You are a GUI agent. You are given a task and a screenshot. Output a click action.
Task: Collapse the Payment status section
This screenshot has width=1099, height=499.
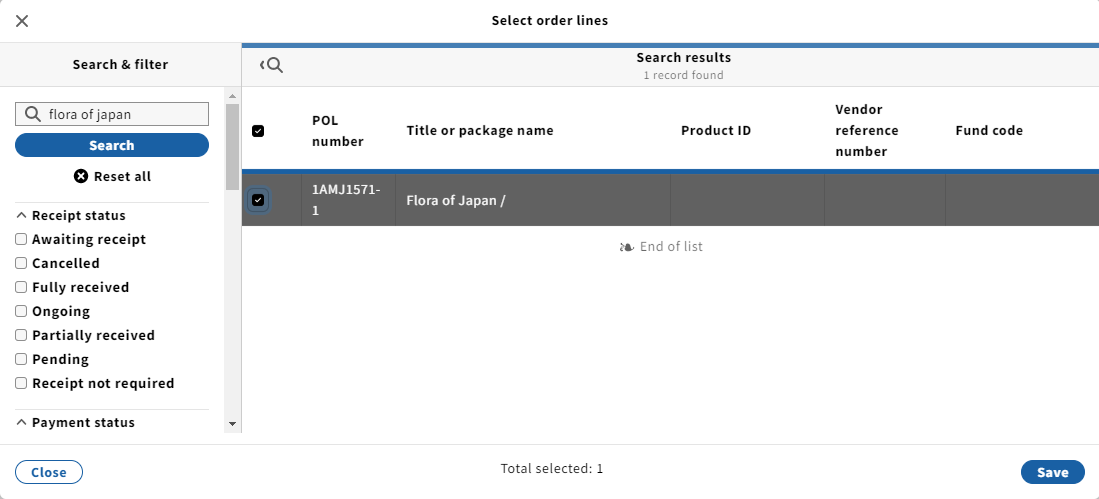tap(75, 423)
